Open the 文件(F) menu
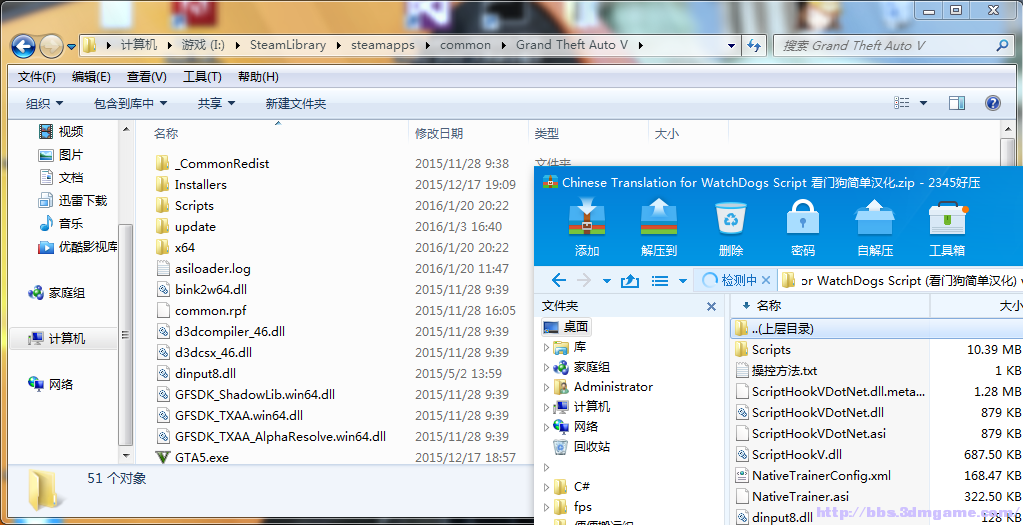1023x525 pixels. 37,77
